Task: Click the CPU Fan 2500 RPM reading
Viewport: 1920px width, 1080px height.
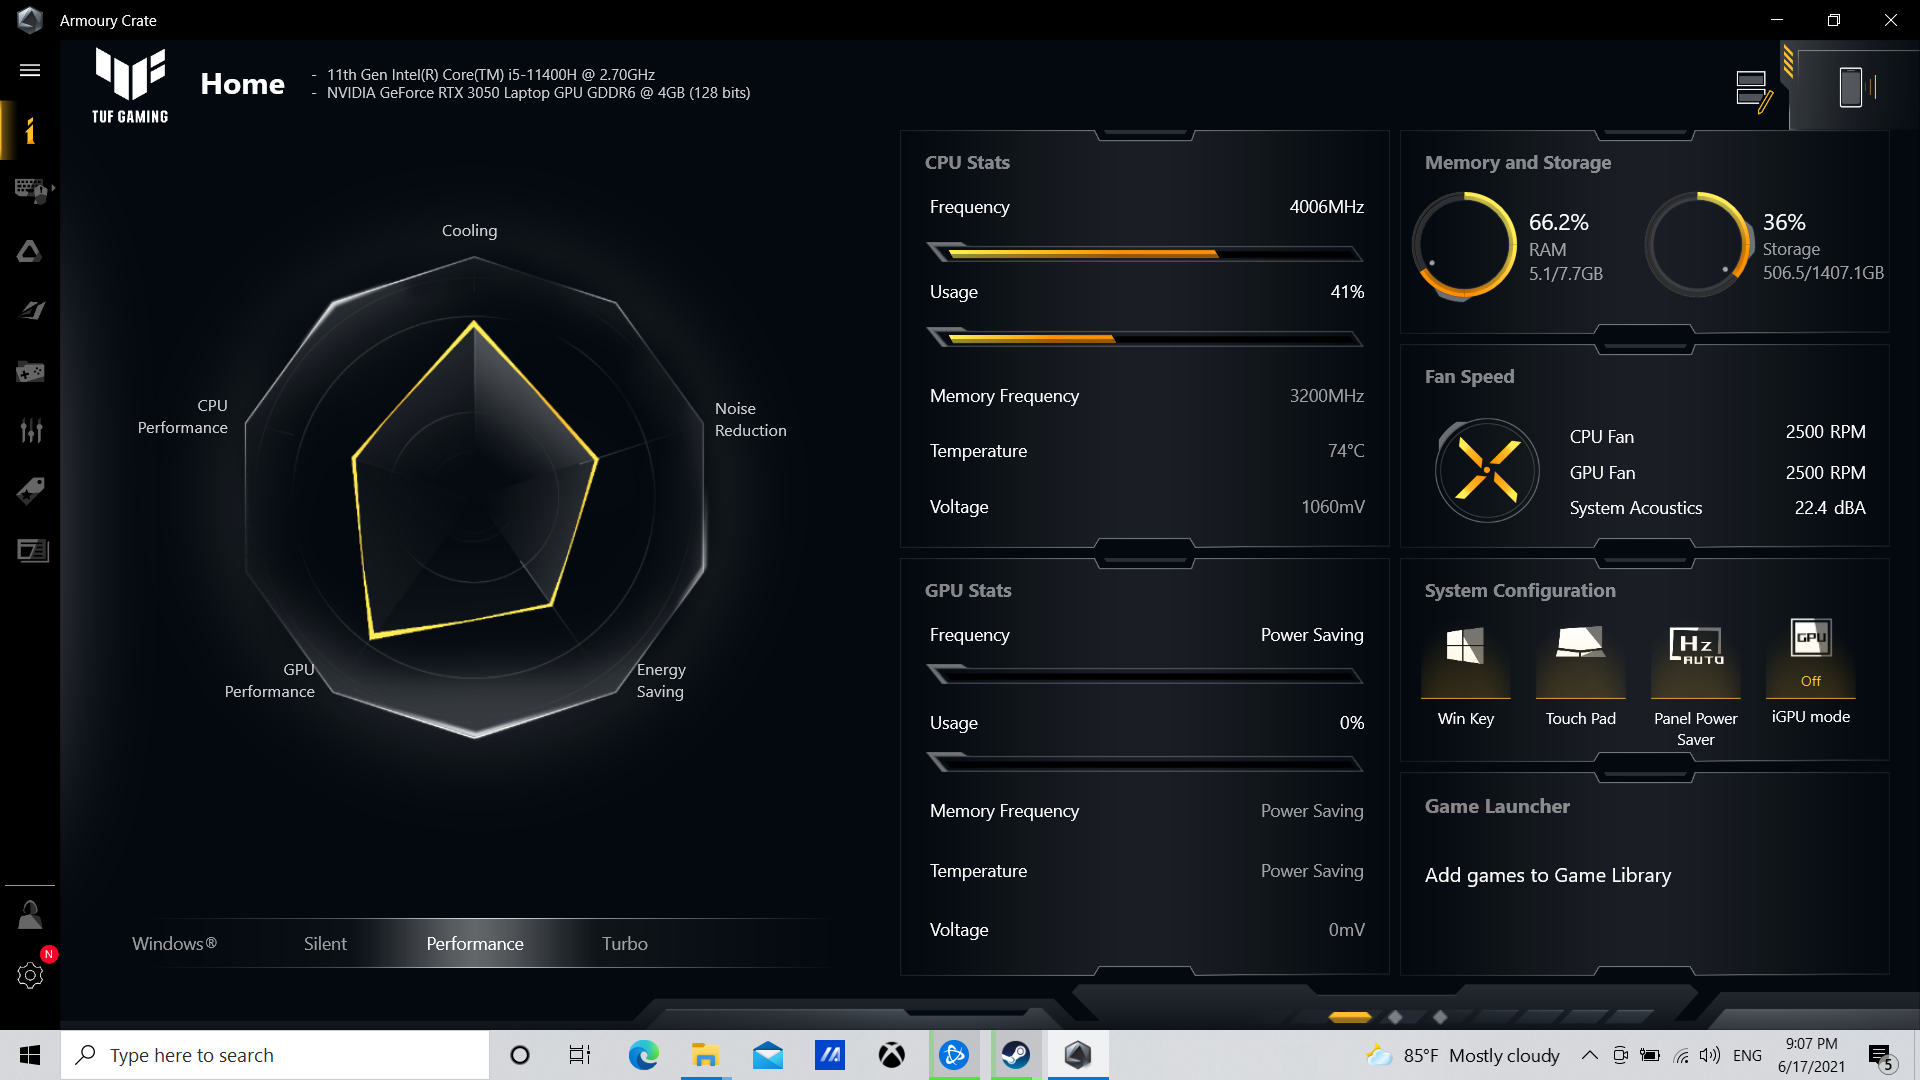Action: tap(1825, 432)
